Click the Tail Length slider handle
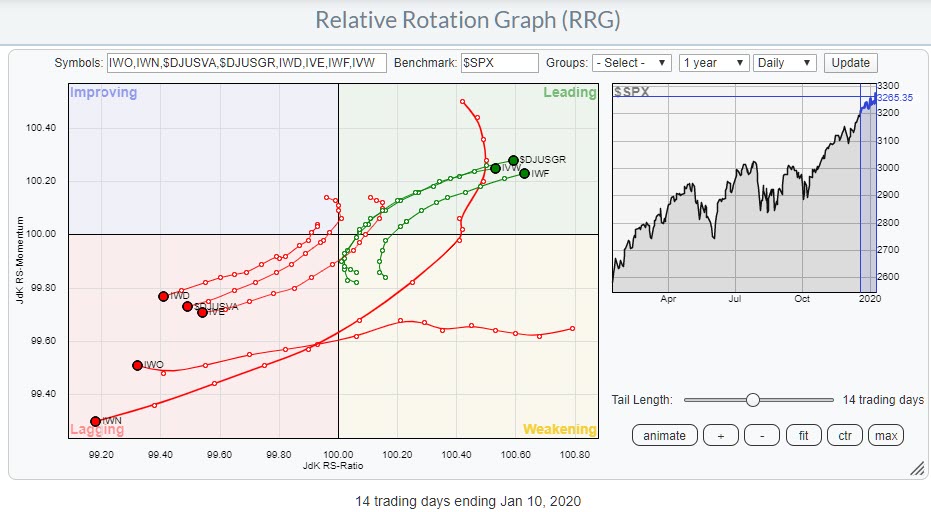931x512 pixels. pos(752,400)
